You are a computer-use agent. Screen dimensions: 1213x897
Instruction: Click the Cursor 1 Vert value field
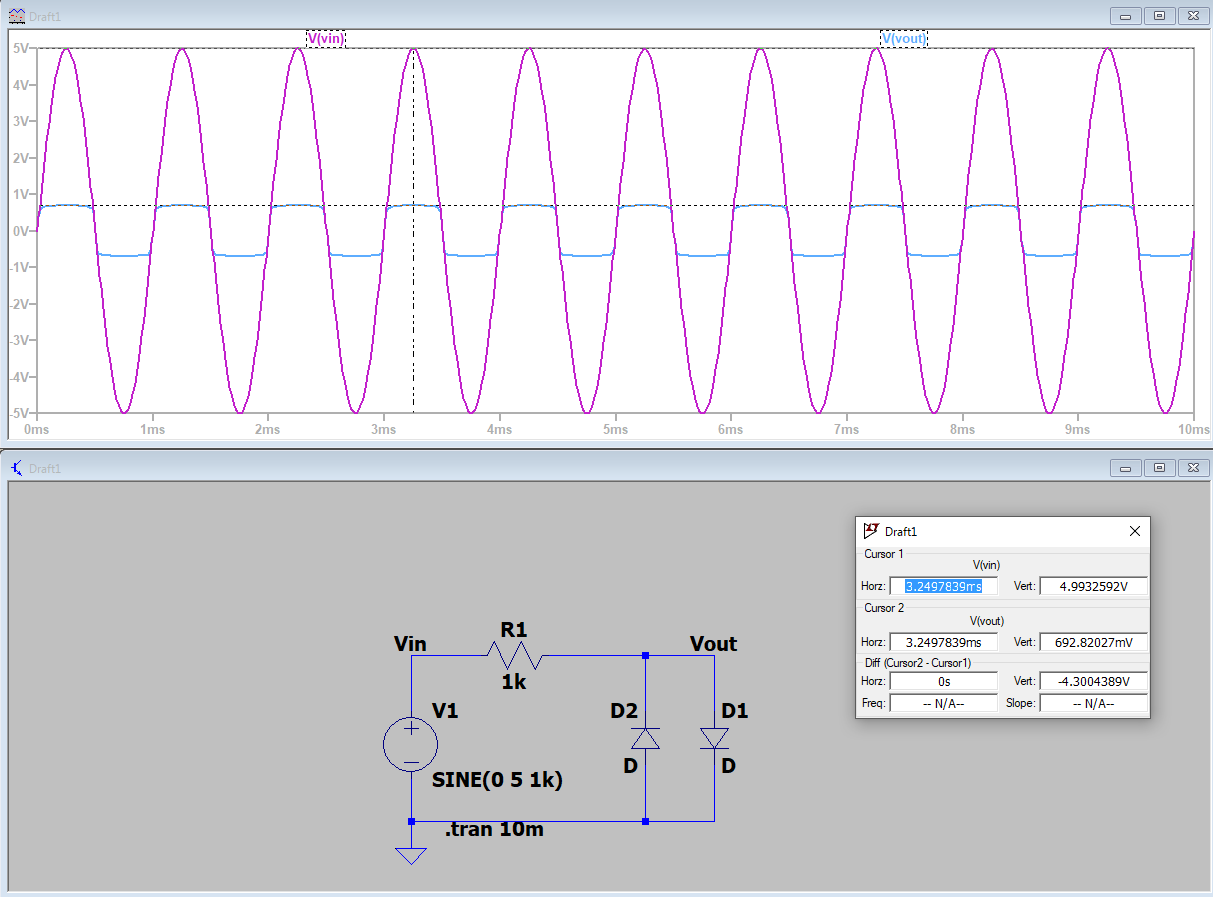click(1093, 586)
